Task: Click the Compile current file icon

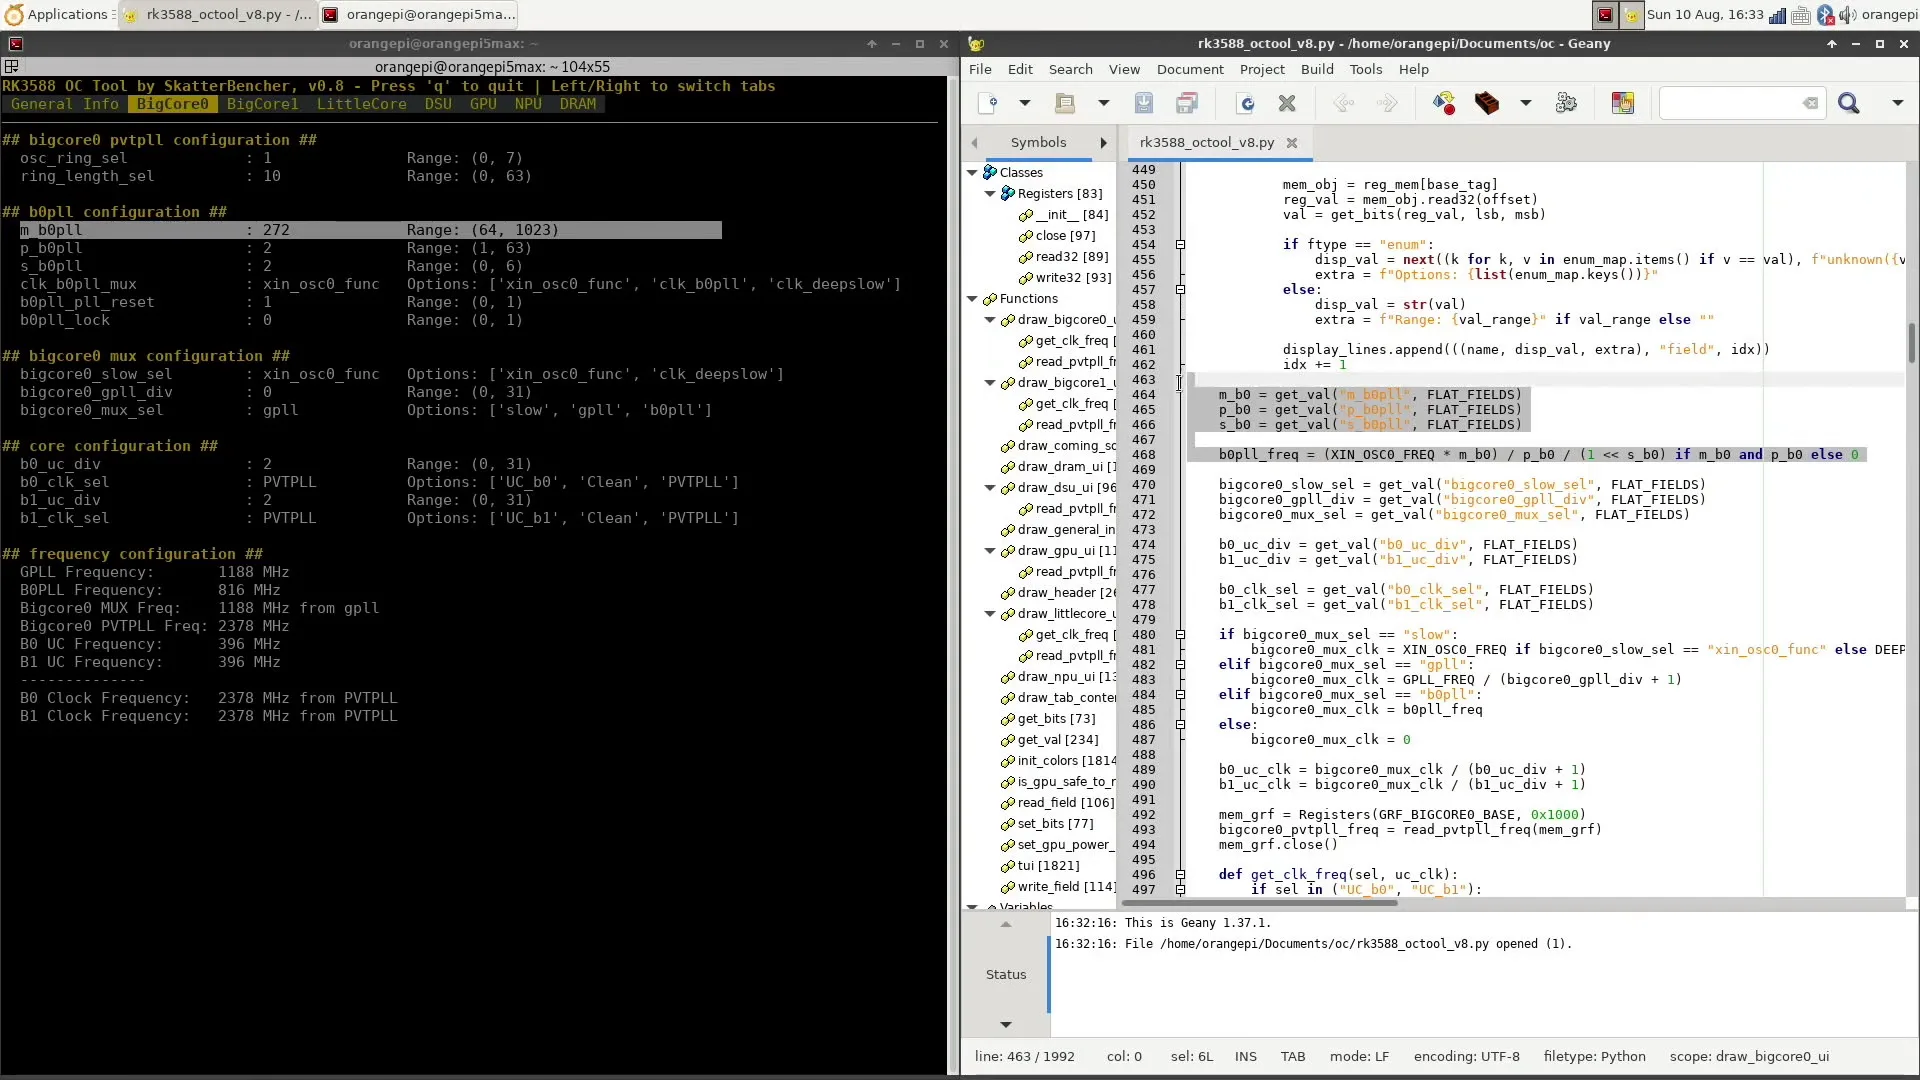Action: pyautogui.click(x=1443, y=103)
